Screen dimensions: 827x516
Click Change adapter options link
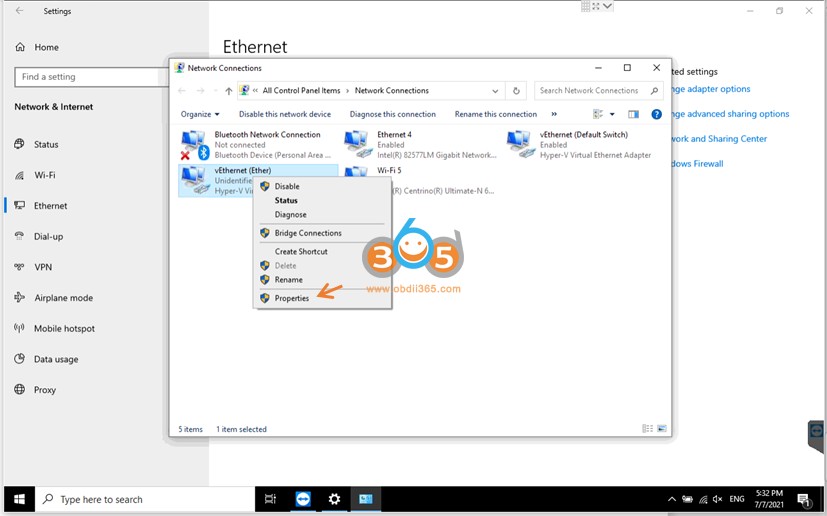point(711,89)
